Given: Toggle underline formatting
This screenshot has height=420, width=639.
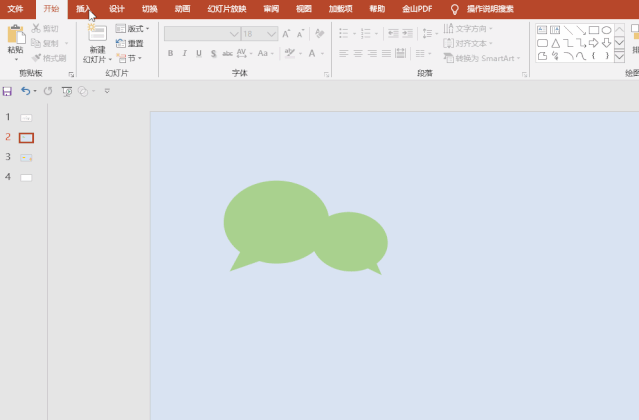Looking at the screenshot, I should 199,53.
